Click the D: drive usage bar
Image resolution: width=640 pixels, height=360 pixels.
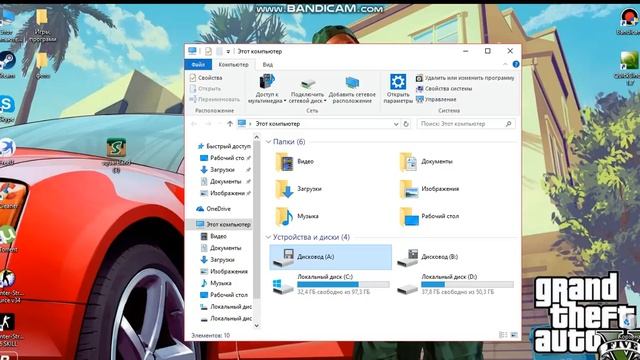pyautogui.click(x=467, y=284)
